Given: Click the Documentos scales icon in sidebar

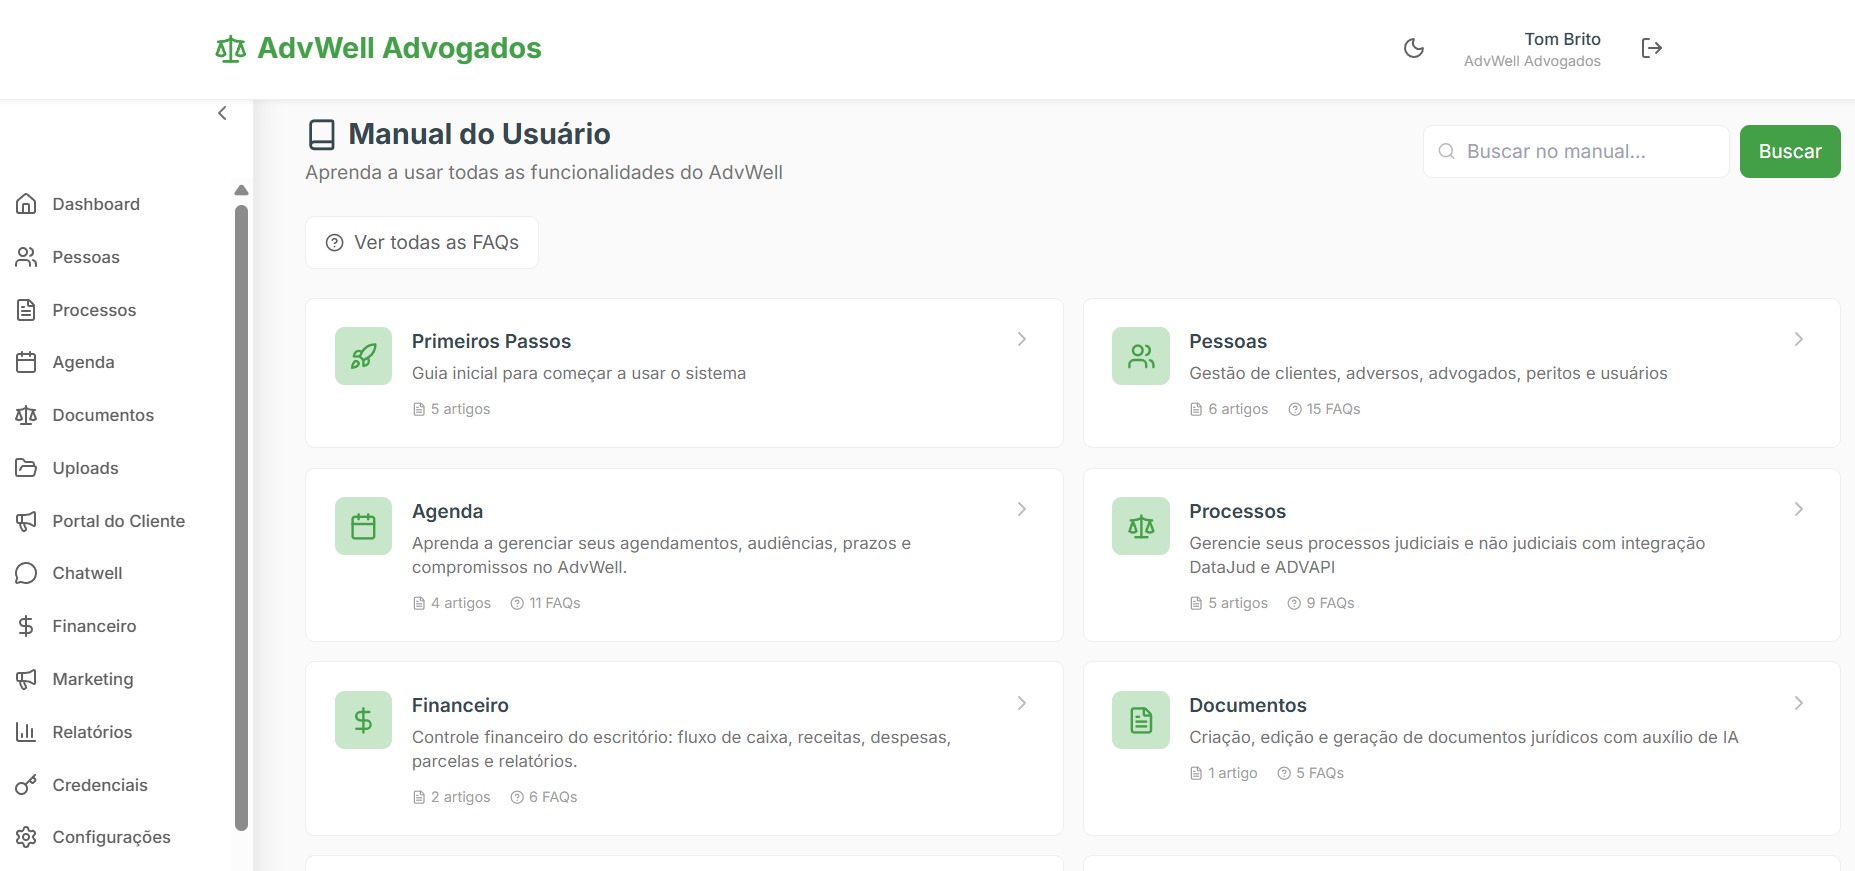Looking at the screenshot, I should (26, 415).
